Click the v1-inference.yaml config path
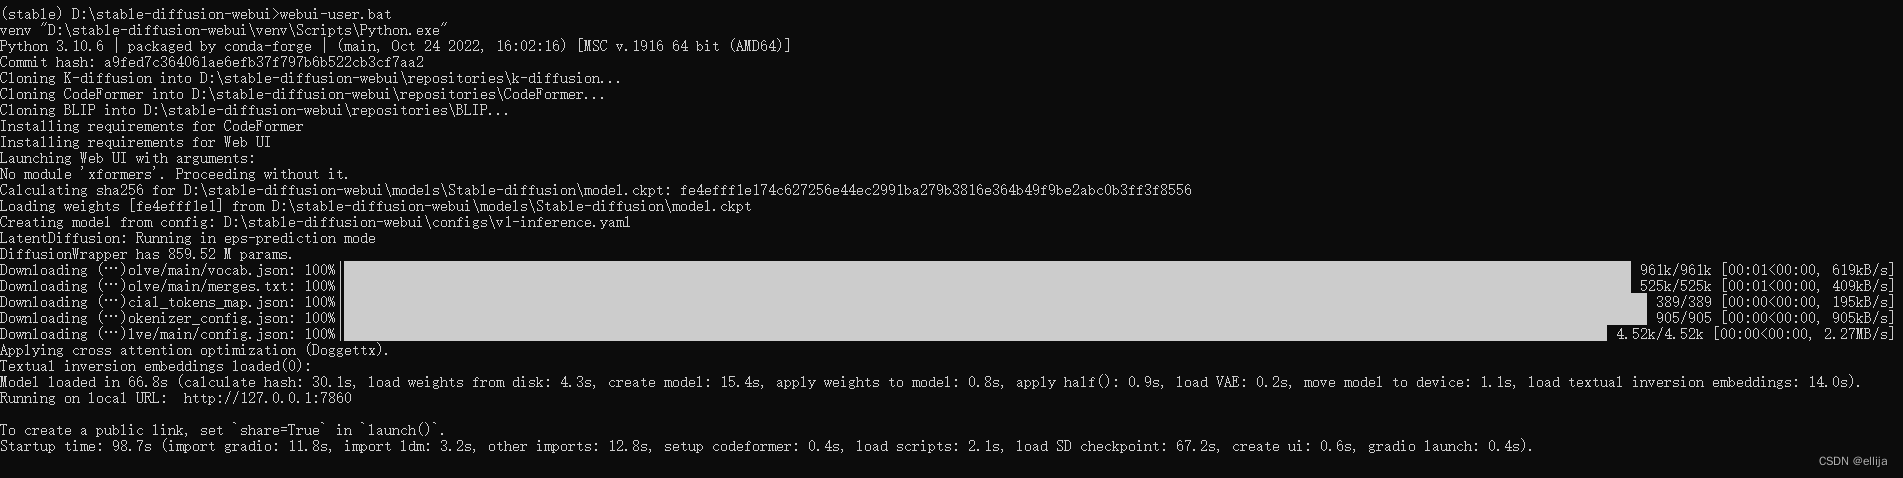 click(x=427, y=222)
